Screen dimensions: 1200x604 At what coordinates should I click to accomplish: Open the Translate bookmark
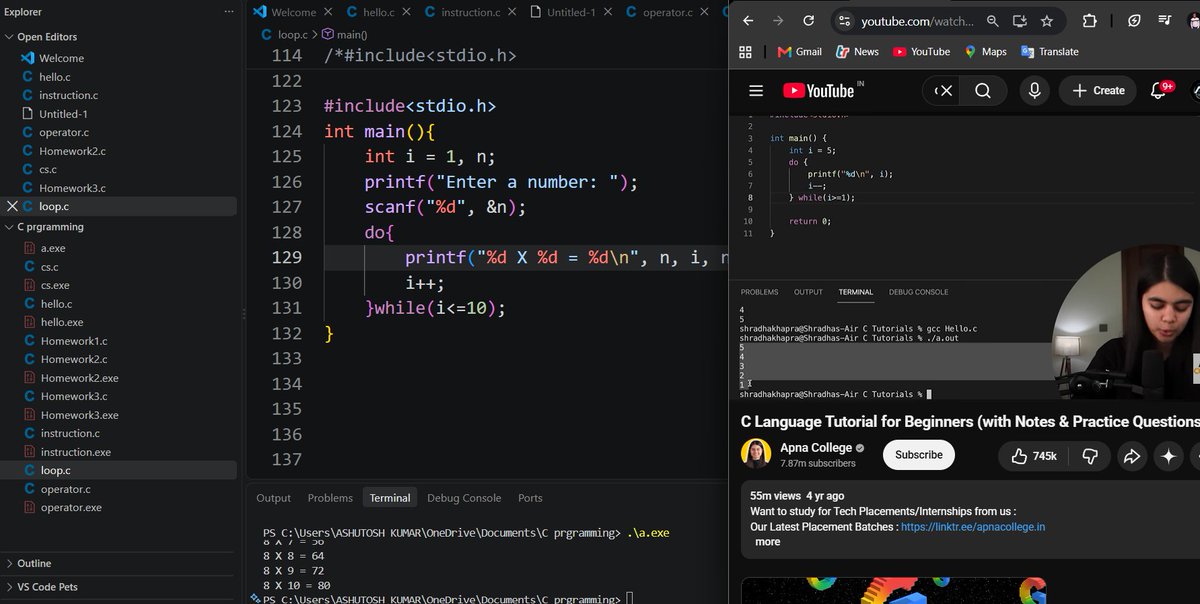click(1050, 52)
